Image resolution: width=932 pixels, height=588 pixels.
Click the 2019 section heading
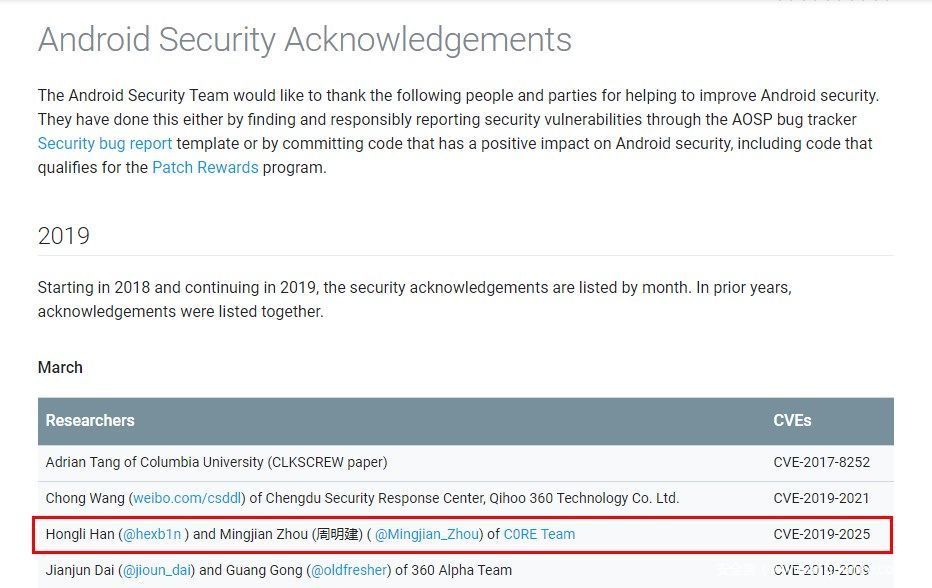(x=64, y=236)
